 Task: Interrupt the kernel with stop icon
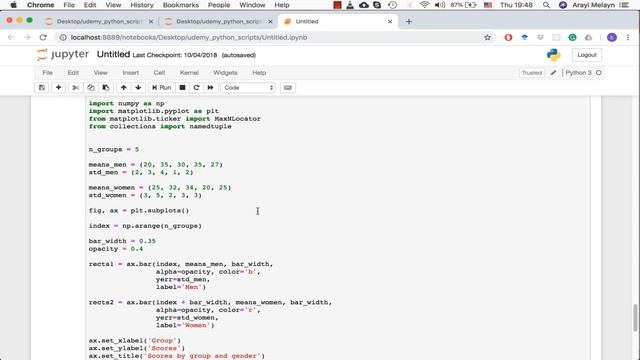point(182,88)
